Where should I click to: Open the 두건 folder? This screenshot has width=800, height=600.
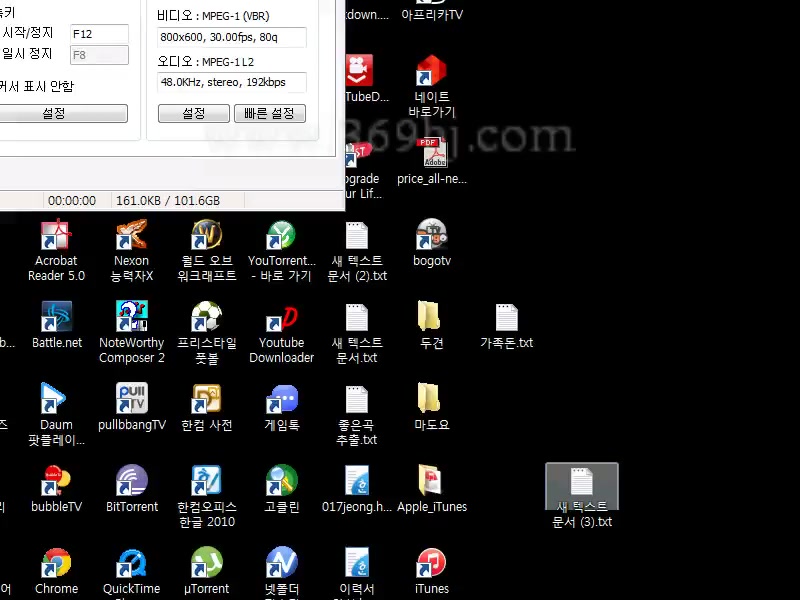click(431, 319)
